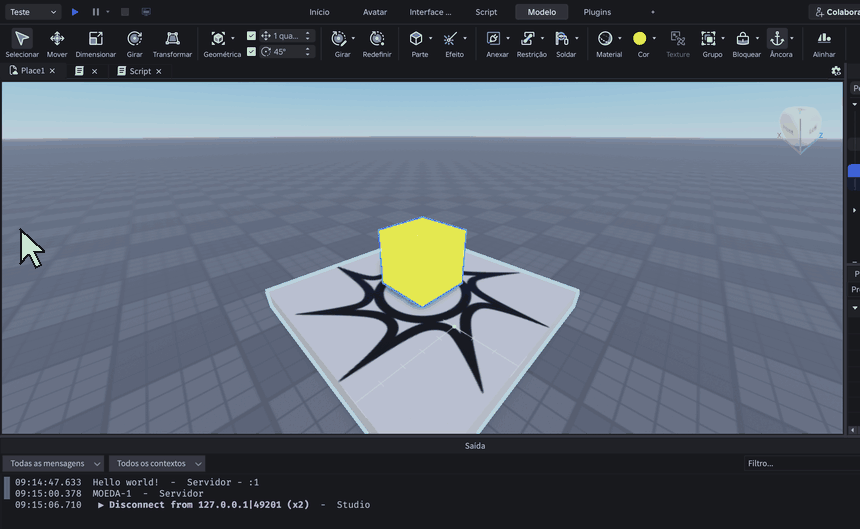
Task: Switch to the Plugins ribbon tab
Action: point(597,12)
